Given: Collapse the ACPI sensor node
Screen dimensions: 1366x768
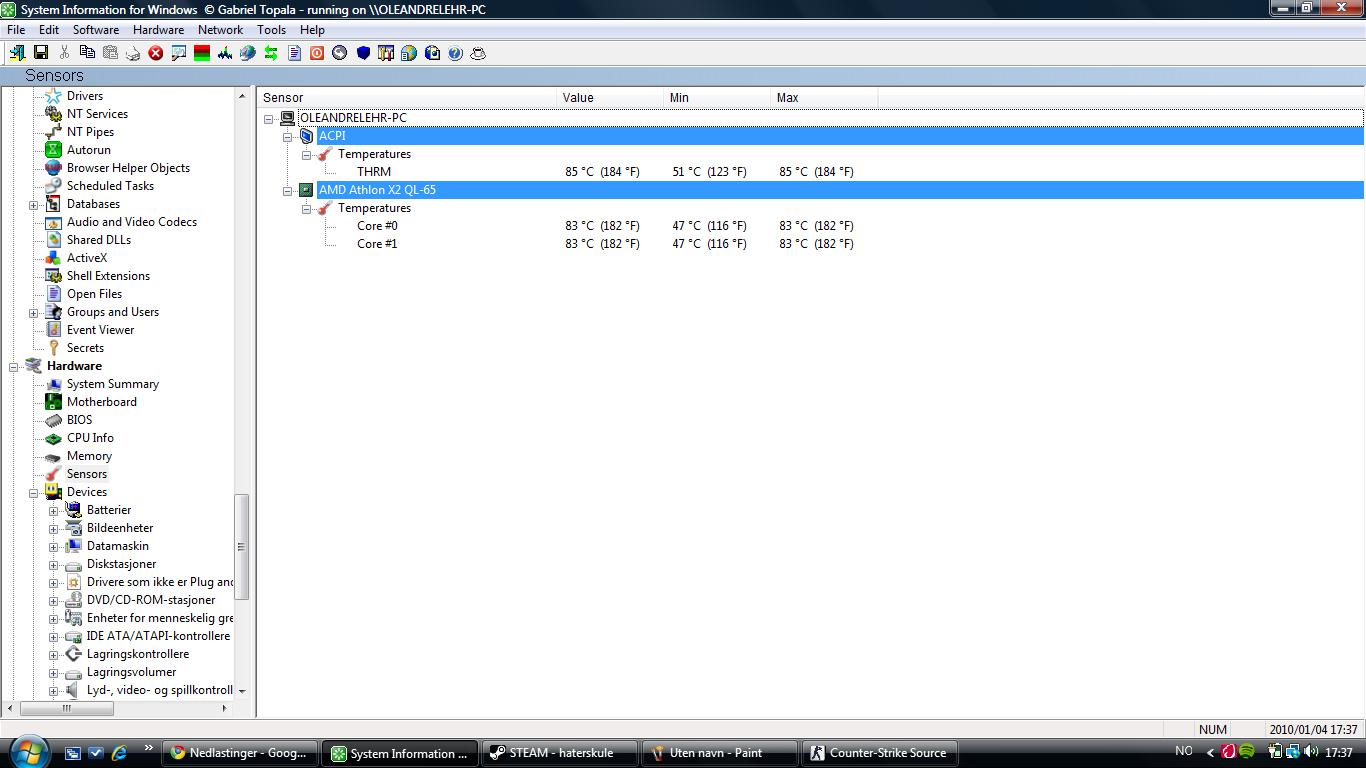Looking at the screenshot, I should click(288, 136).
